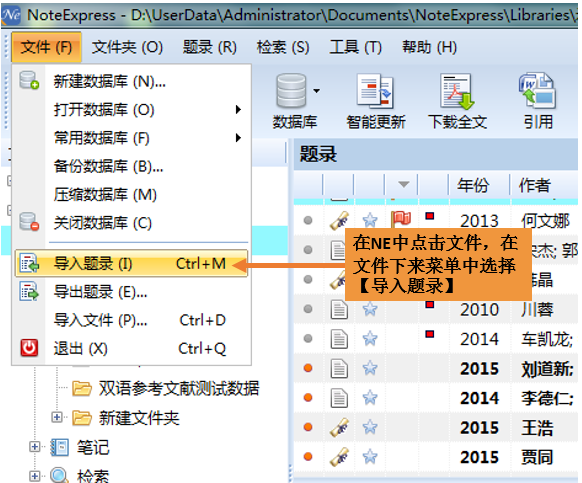Viewport: 582px width, 483px height.
Task: Click the close database icon in menu
Action: coord(29,222)
